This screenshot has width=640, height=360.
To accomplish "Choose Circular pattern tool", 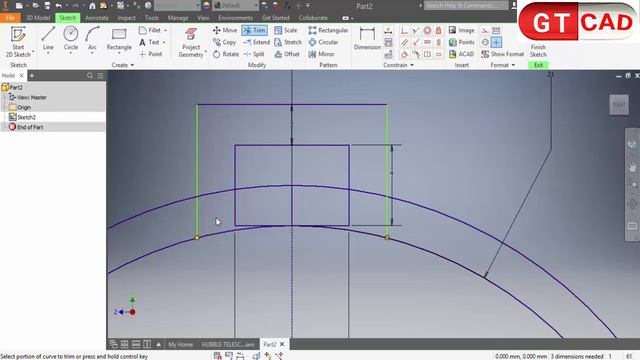I will [x=323, y=42].
